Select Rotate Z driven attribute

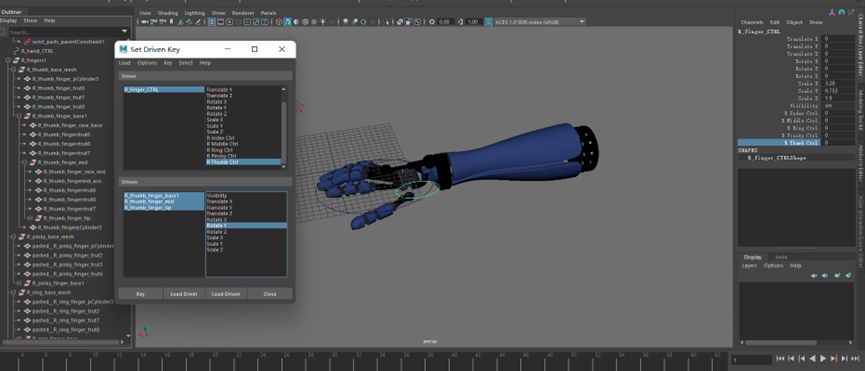(246, 232)
